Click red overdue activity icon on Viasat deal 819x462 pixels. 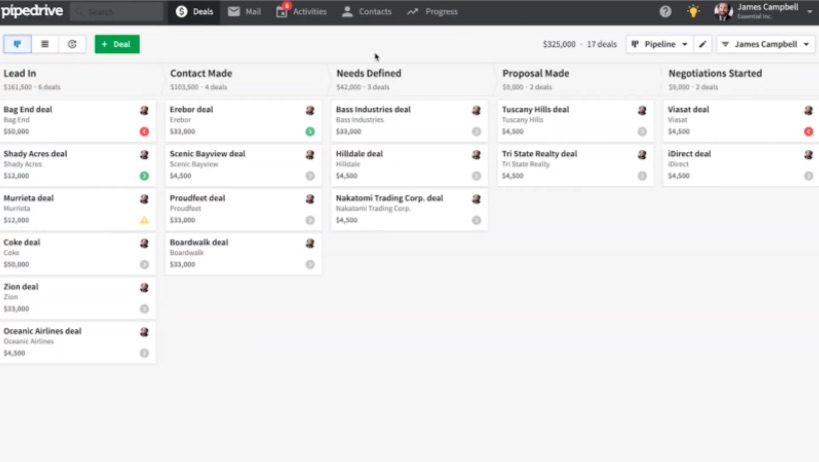coord(809,132)
